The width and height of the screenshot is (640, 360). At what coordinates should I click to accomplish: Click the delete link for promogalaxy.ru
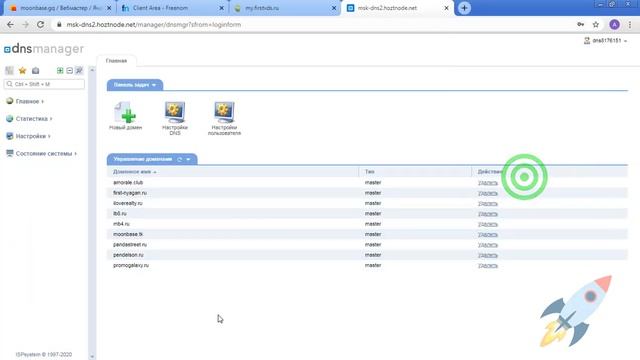coord(488,266)
